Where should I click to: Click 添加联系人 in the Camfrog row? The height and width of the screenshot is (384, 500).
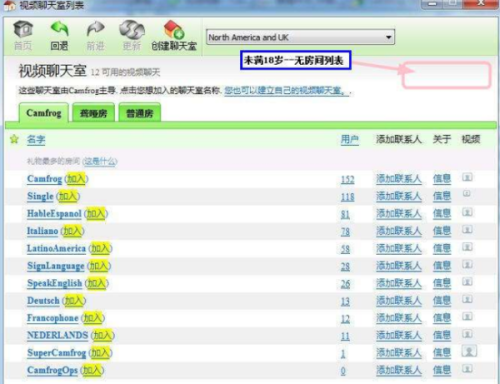click(399, 179)
